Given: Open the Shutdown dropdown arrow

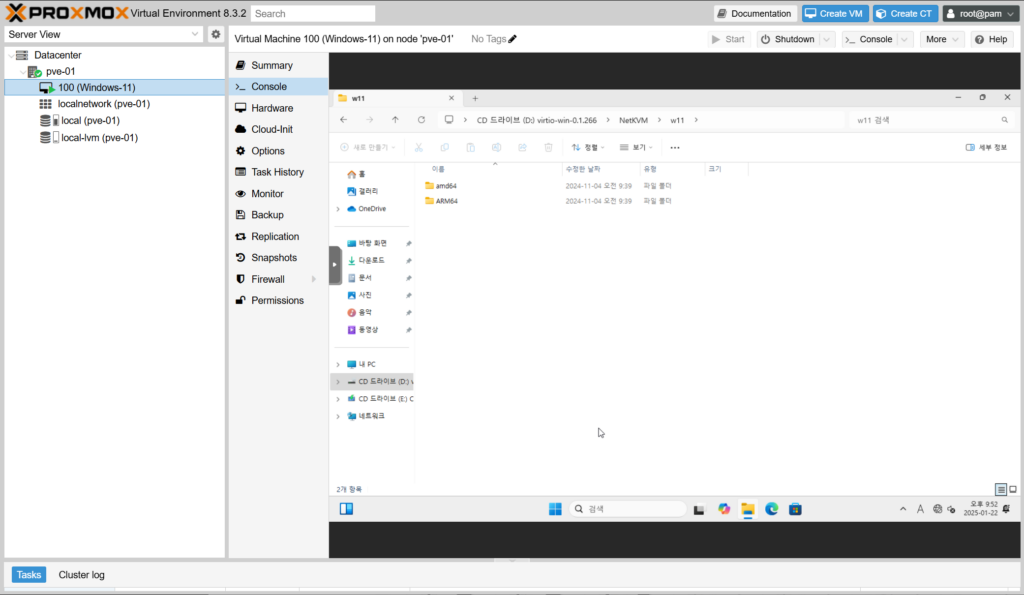Looking at the screenshot, I should [x=827, y=39].
